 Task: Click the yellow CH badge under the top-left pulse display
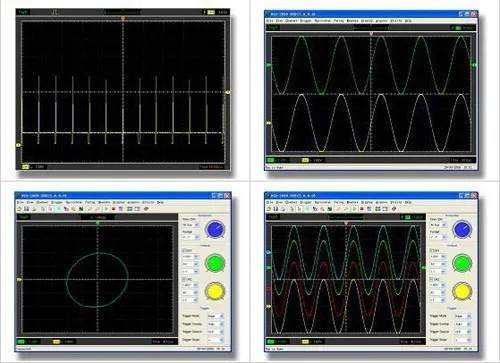tap(26, 167)
